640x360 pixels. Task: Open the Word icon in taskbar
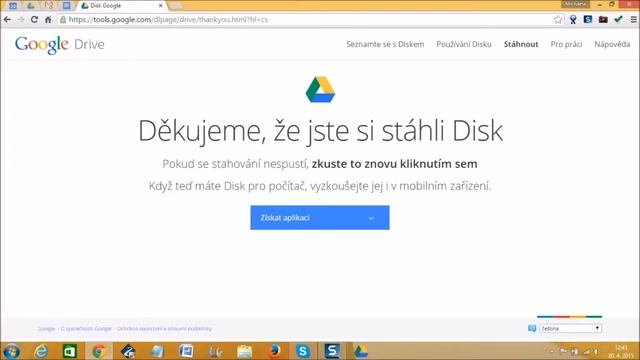pyautogui.click(x=186, y=351)
